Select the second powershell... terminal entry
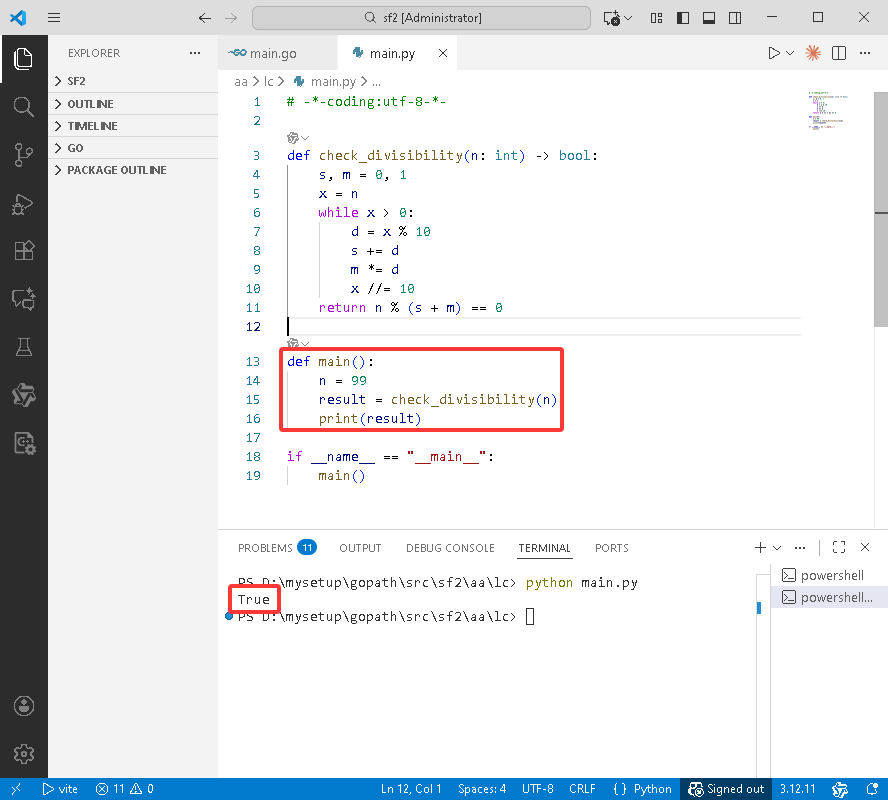Image resolution: width=888 pixels, height=800 pixels. (829, 597)
